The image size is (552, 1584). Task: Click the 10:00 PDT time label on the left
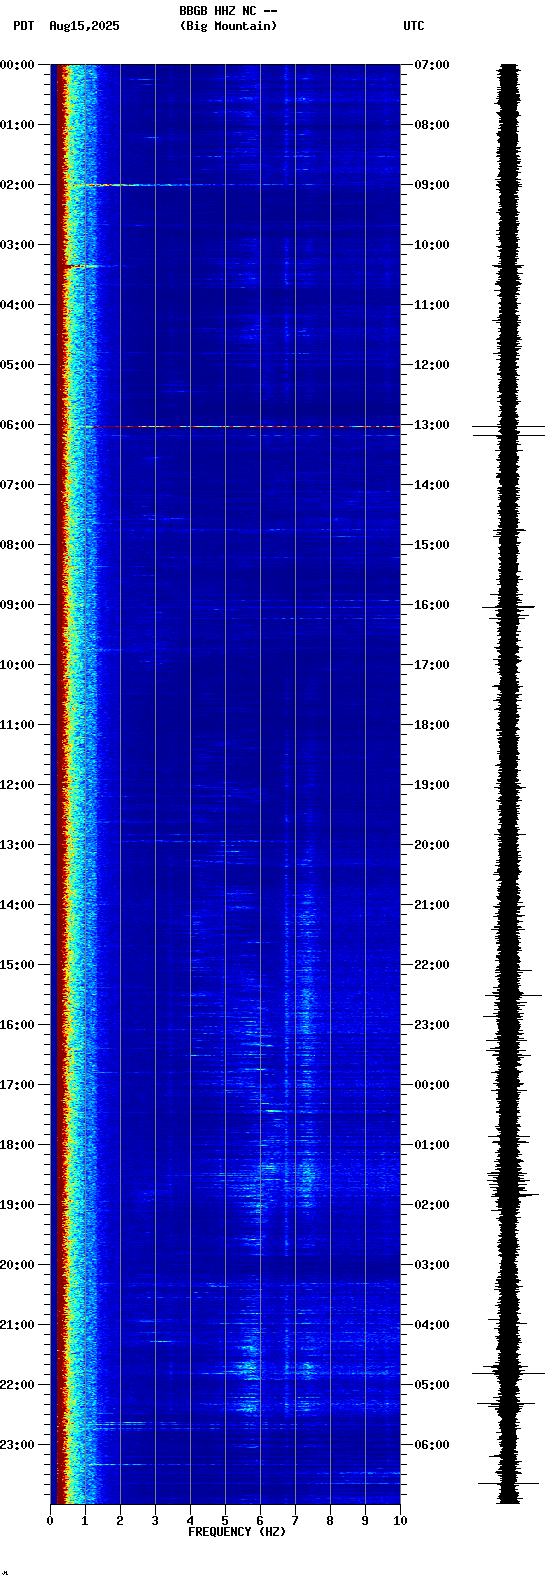[x=17, y=665]
